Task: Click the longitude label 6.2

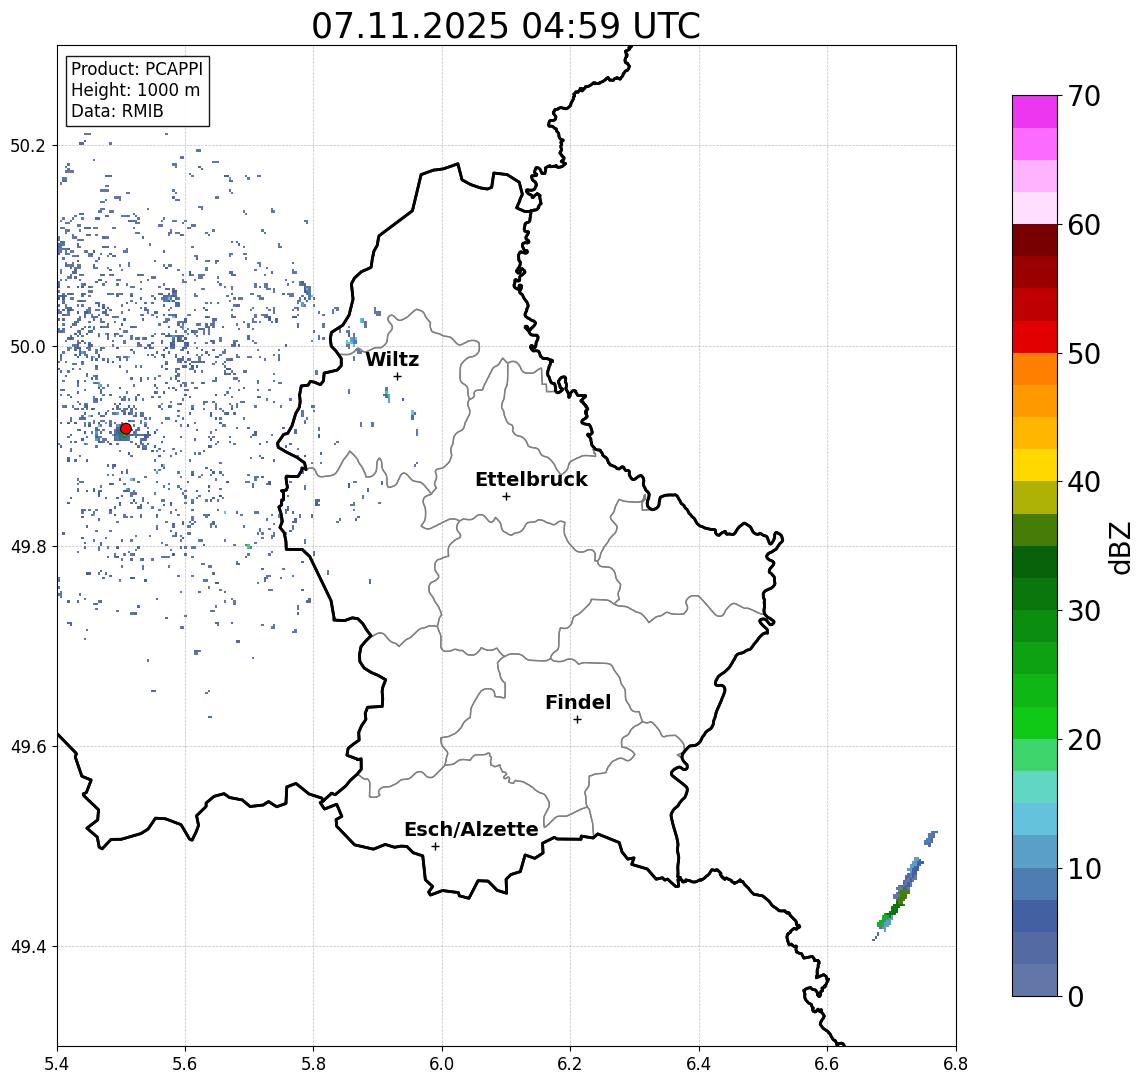Action: (x=570, y=1064)
